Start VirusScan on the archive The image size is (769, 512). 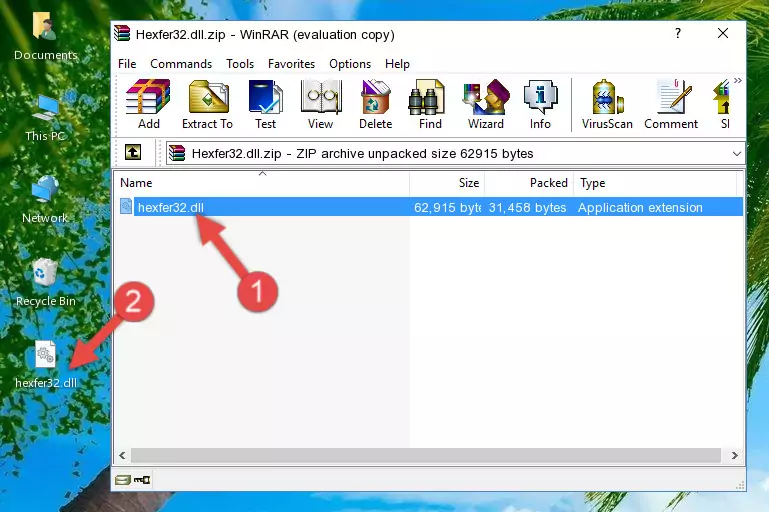click(x=607, y=104)
